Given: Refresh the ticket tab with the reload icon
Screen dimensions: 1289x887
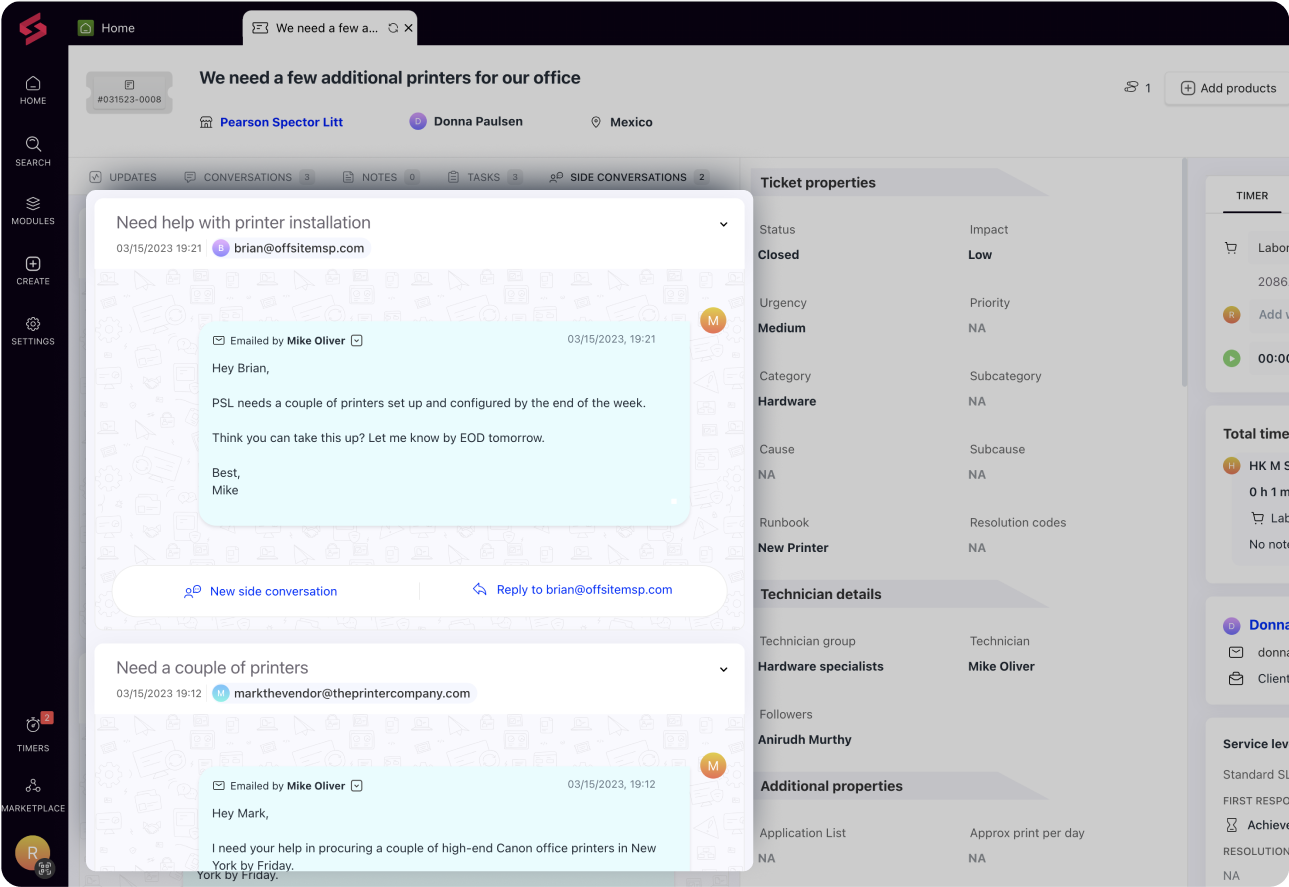Looking at the screenshot, I should point(392,27).
